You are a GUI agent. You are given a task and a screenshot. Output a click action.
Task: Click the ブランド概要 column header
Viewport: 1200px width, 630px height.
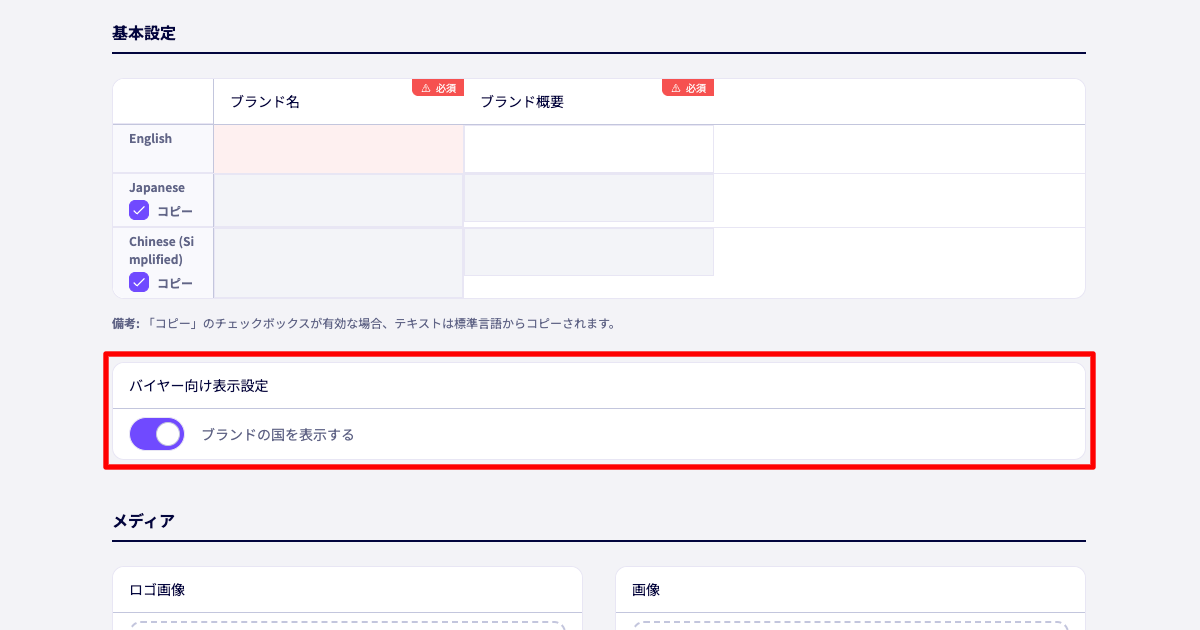point(522,102)
